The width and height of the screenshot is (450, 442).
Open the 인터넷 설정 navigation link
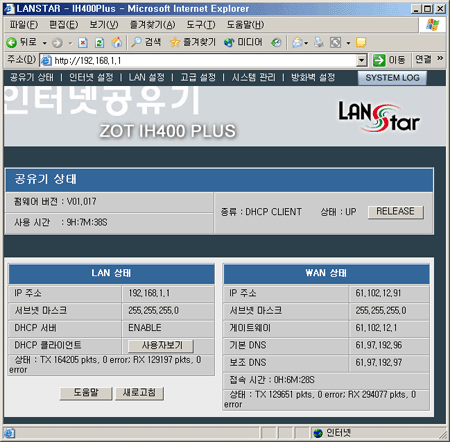(x=91, y=77)
